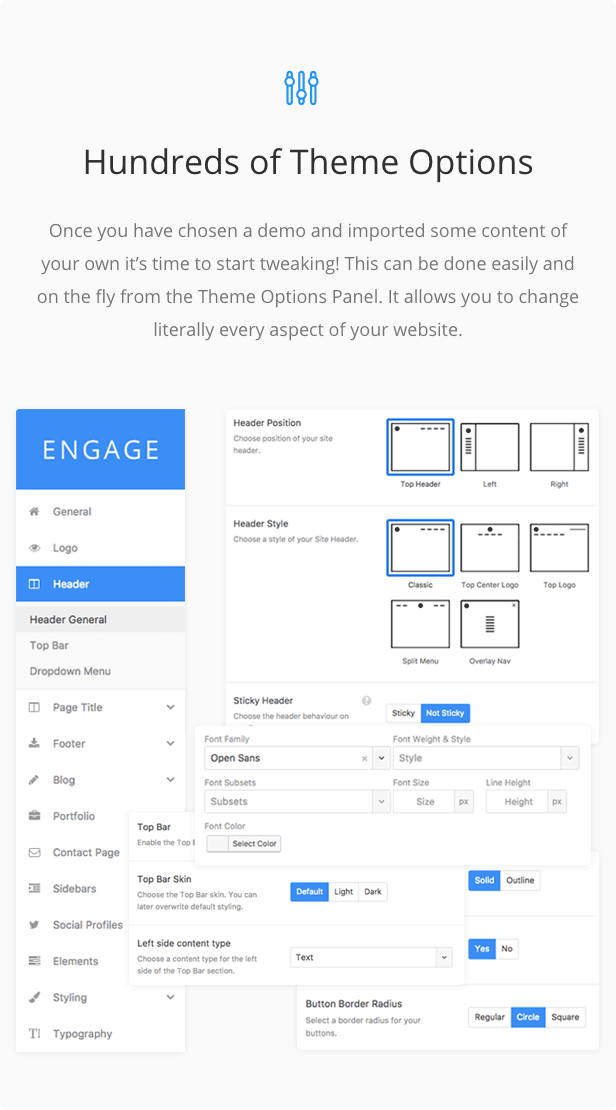616x1110 pixels.
Task: Select the Top Header position thumbnail
Action: pyautogui.click(x=421, y=447)
